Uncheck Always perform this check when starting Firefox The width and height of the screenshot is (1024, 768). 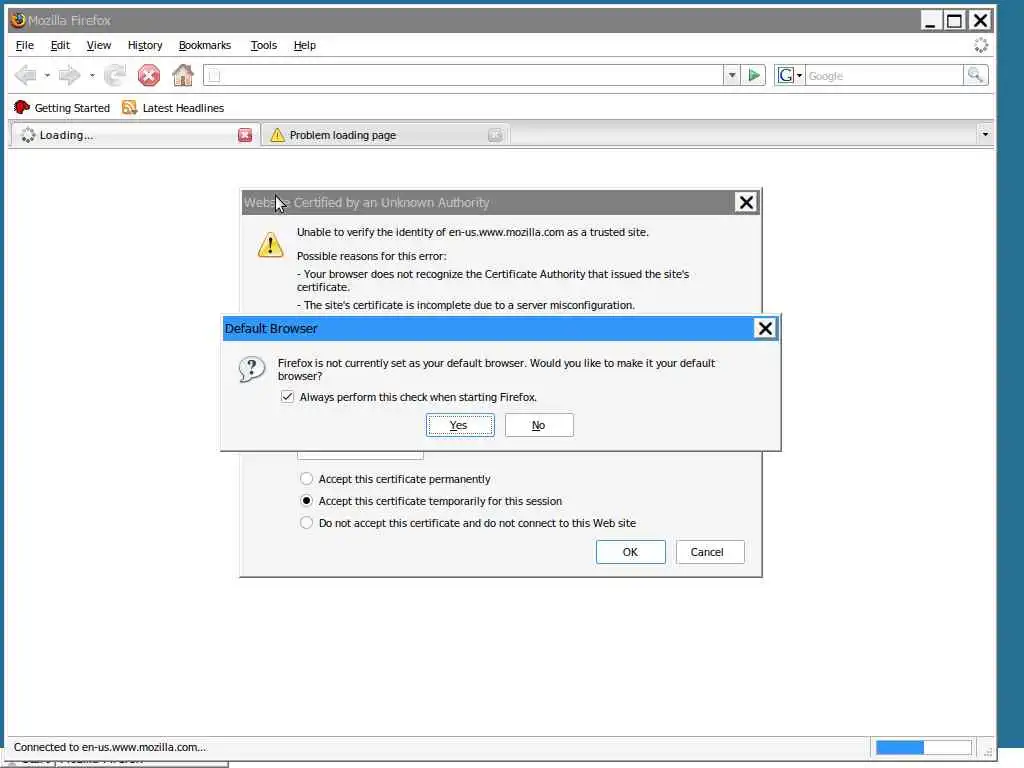(287, 396)
